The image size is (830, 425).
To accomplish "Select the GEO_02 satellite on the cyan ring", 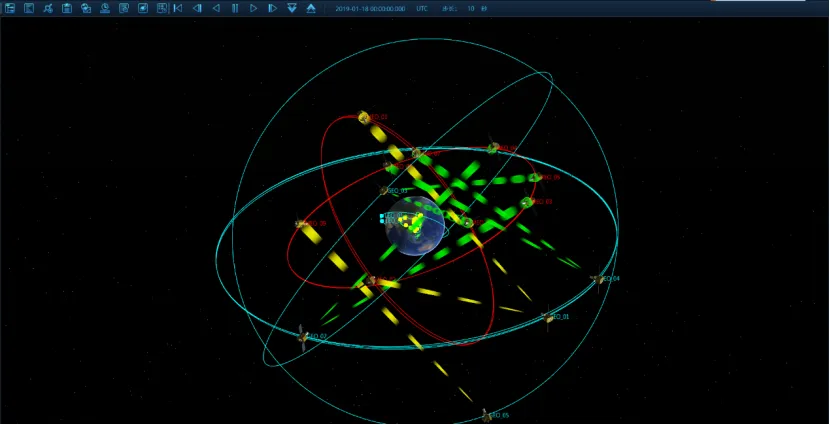I will click(x=303, y=337).
